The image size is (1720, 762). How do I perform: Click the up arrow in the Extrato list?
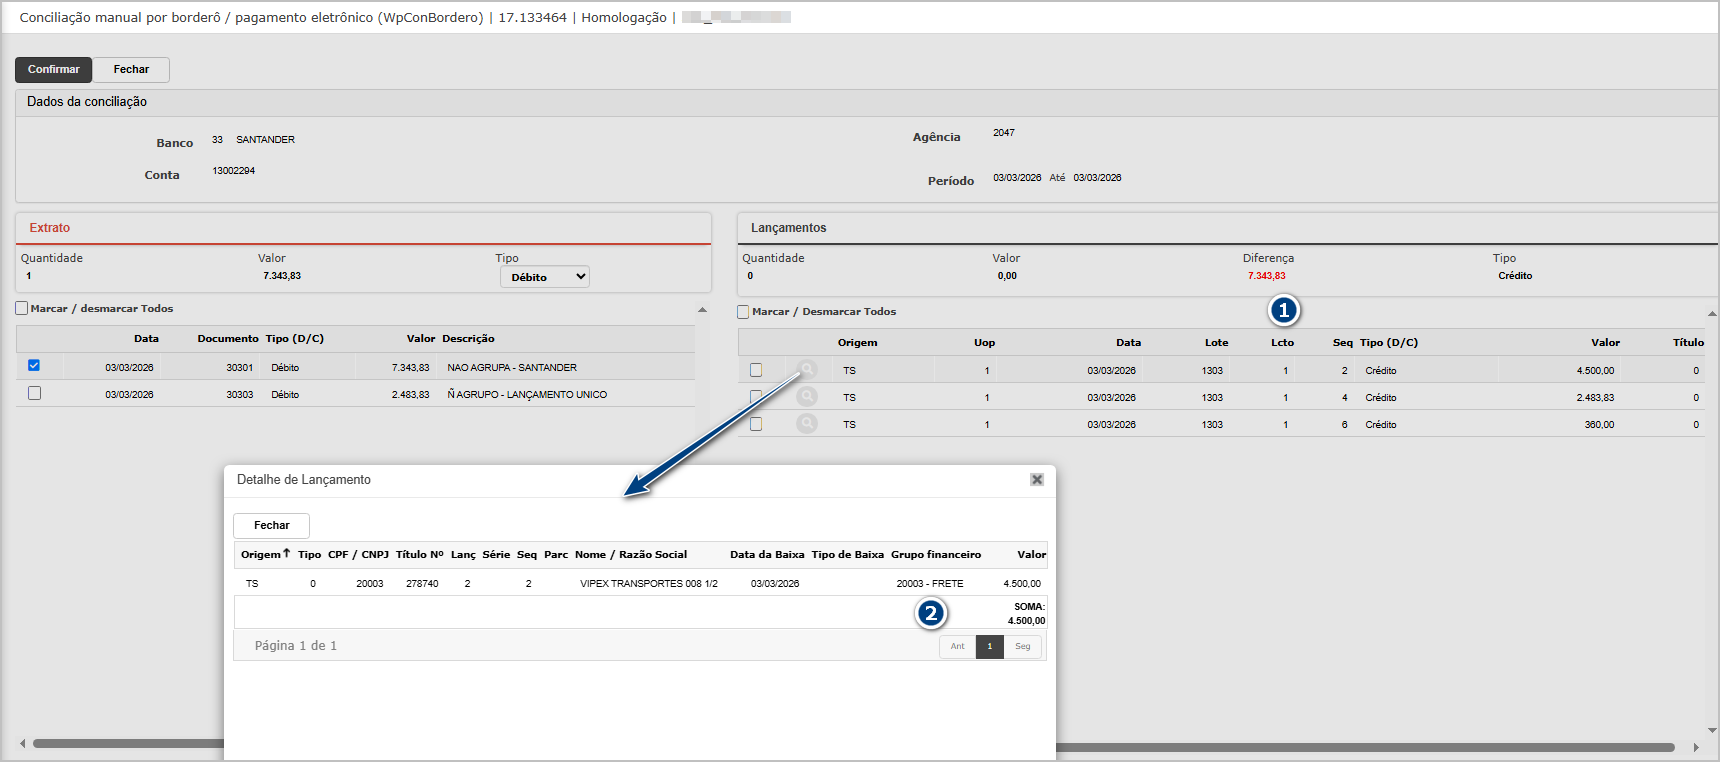(x=702, y=310)
